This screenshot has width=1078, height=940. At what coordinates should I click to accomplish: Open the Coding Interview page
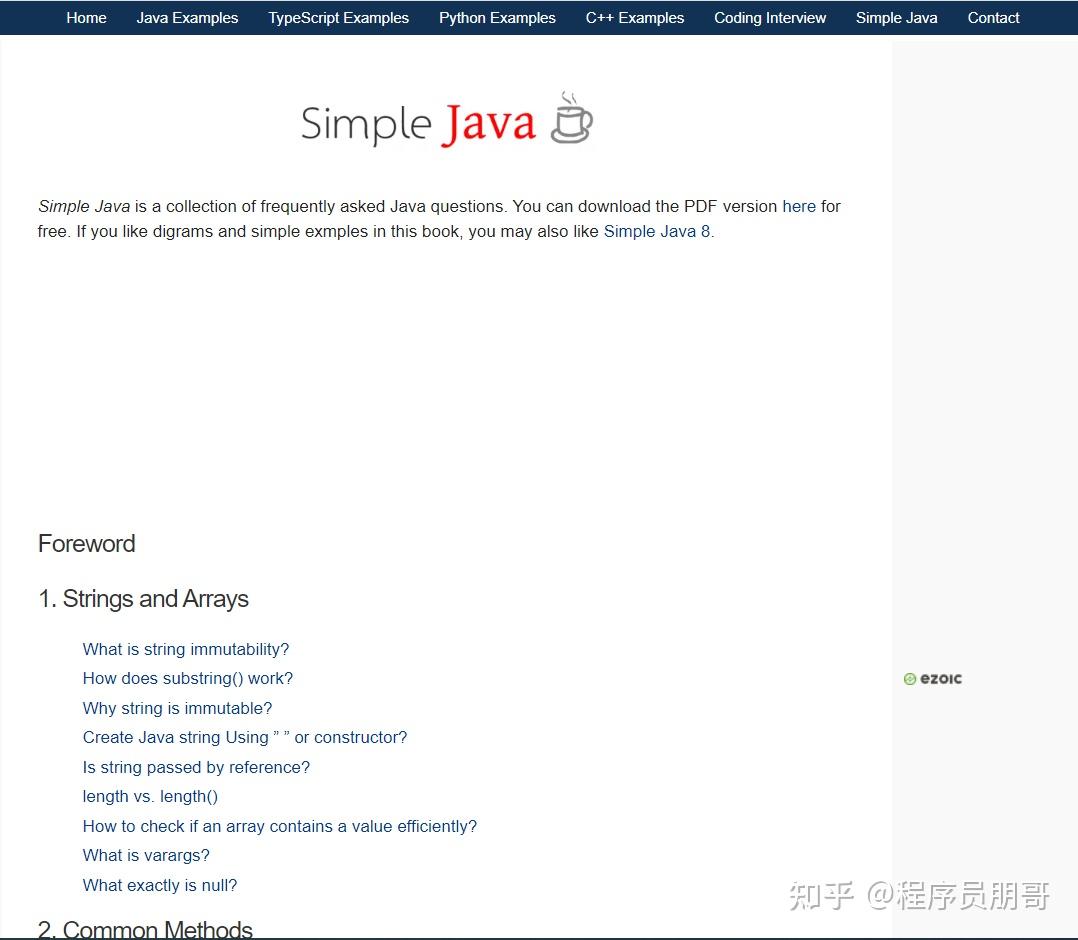pyautogui.click(x=769, y=17)
